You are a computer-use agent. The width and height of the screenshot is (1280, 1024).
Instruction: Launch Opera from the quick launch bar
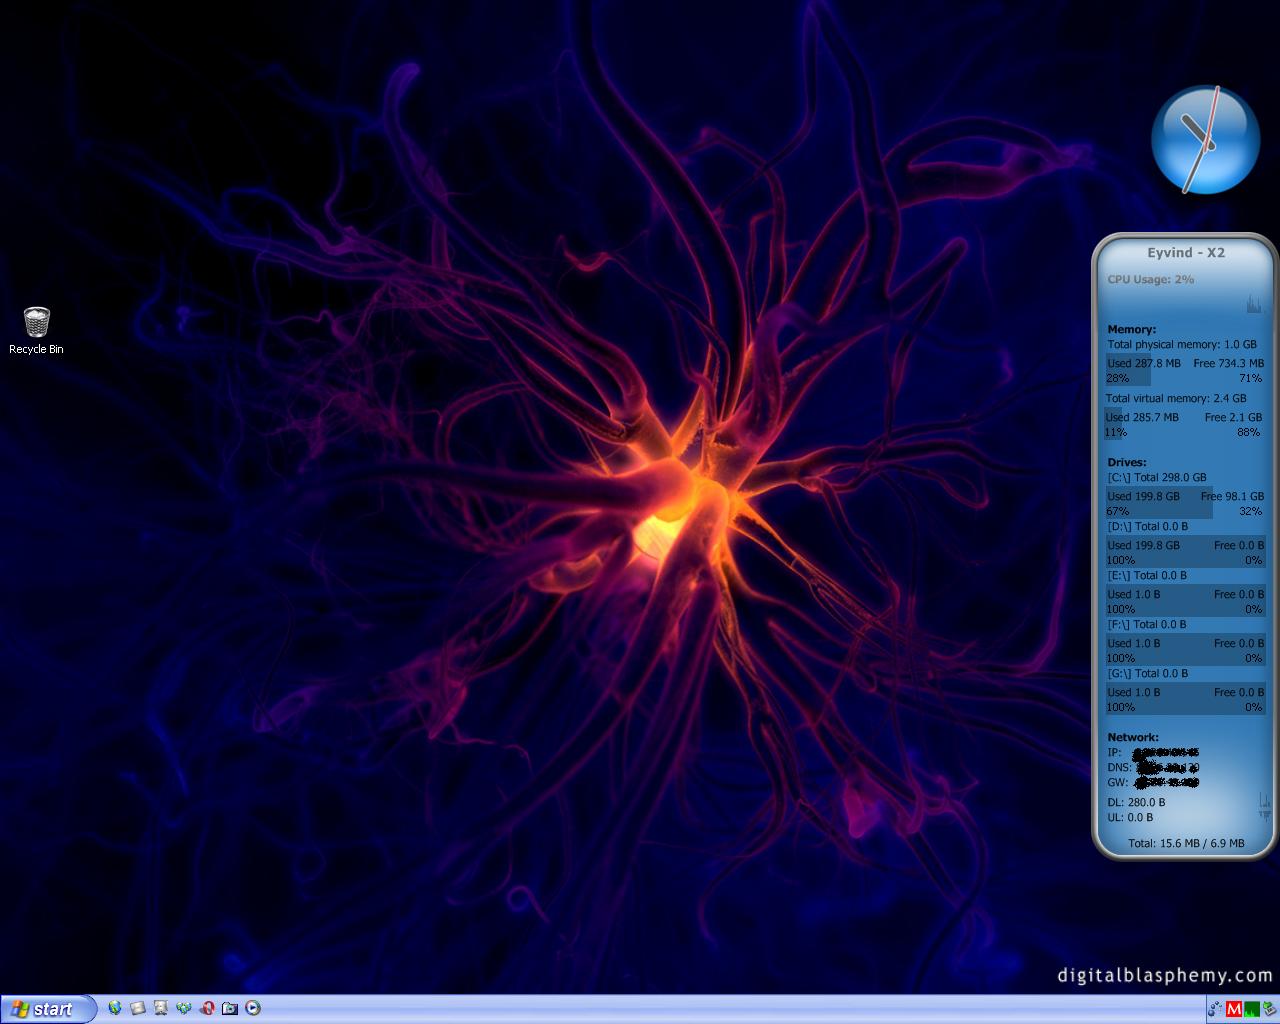coord(207,1008)
